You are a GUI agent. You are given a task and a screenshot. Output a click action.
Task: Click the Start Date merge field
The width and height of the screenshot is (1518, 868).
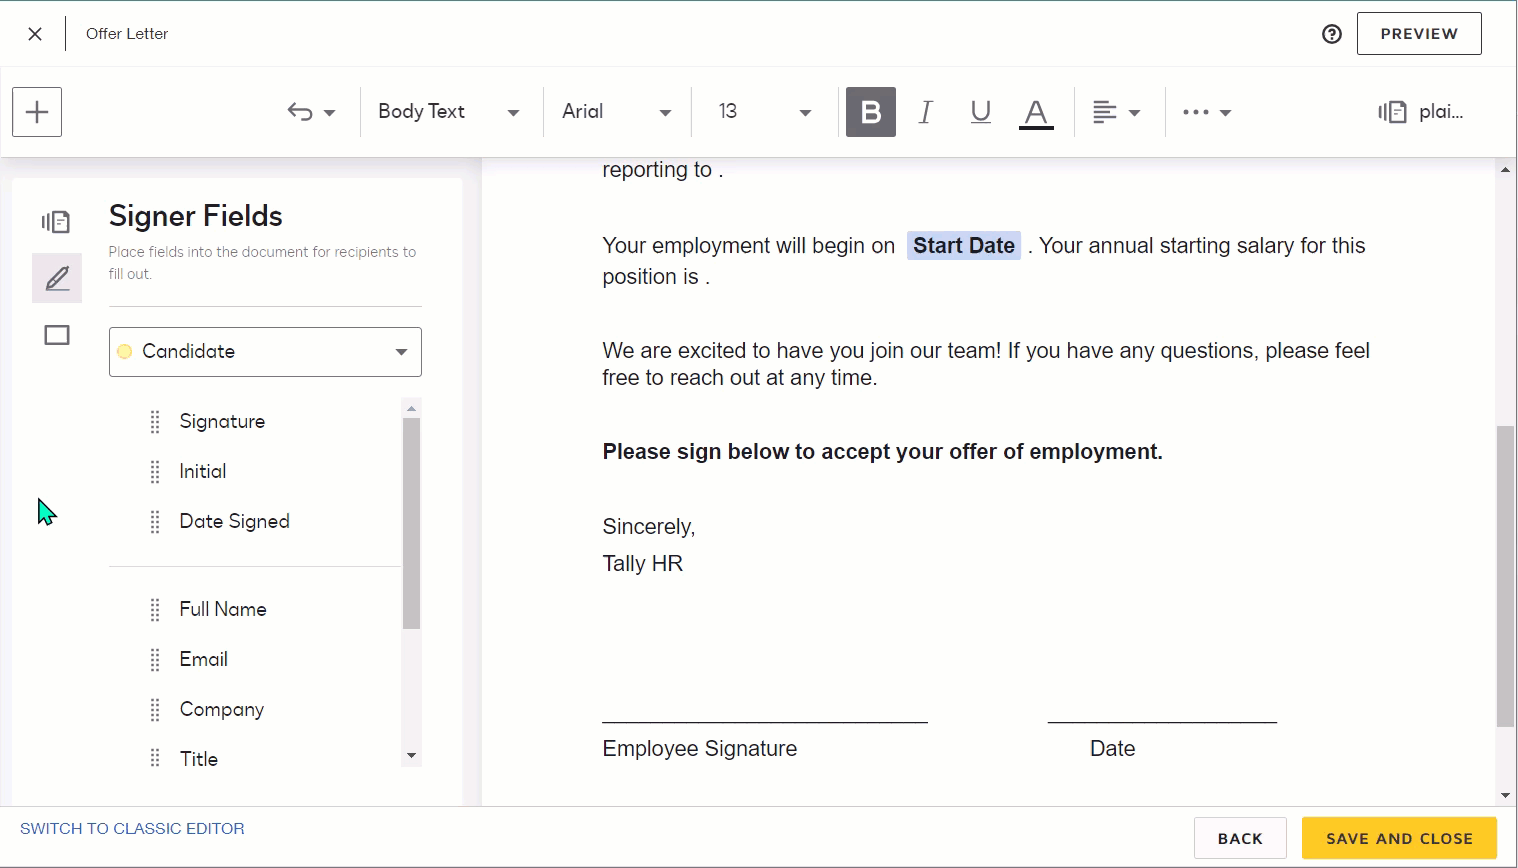click(963, 246)
